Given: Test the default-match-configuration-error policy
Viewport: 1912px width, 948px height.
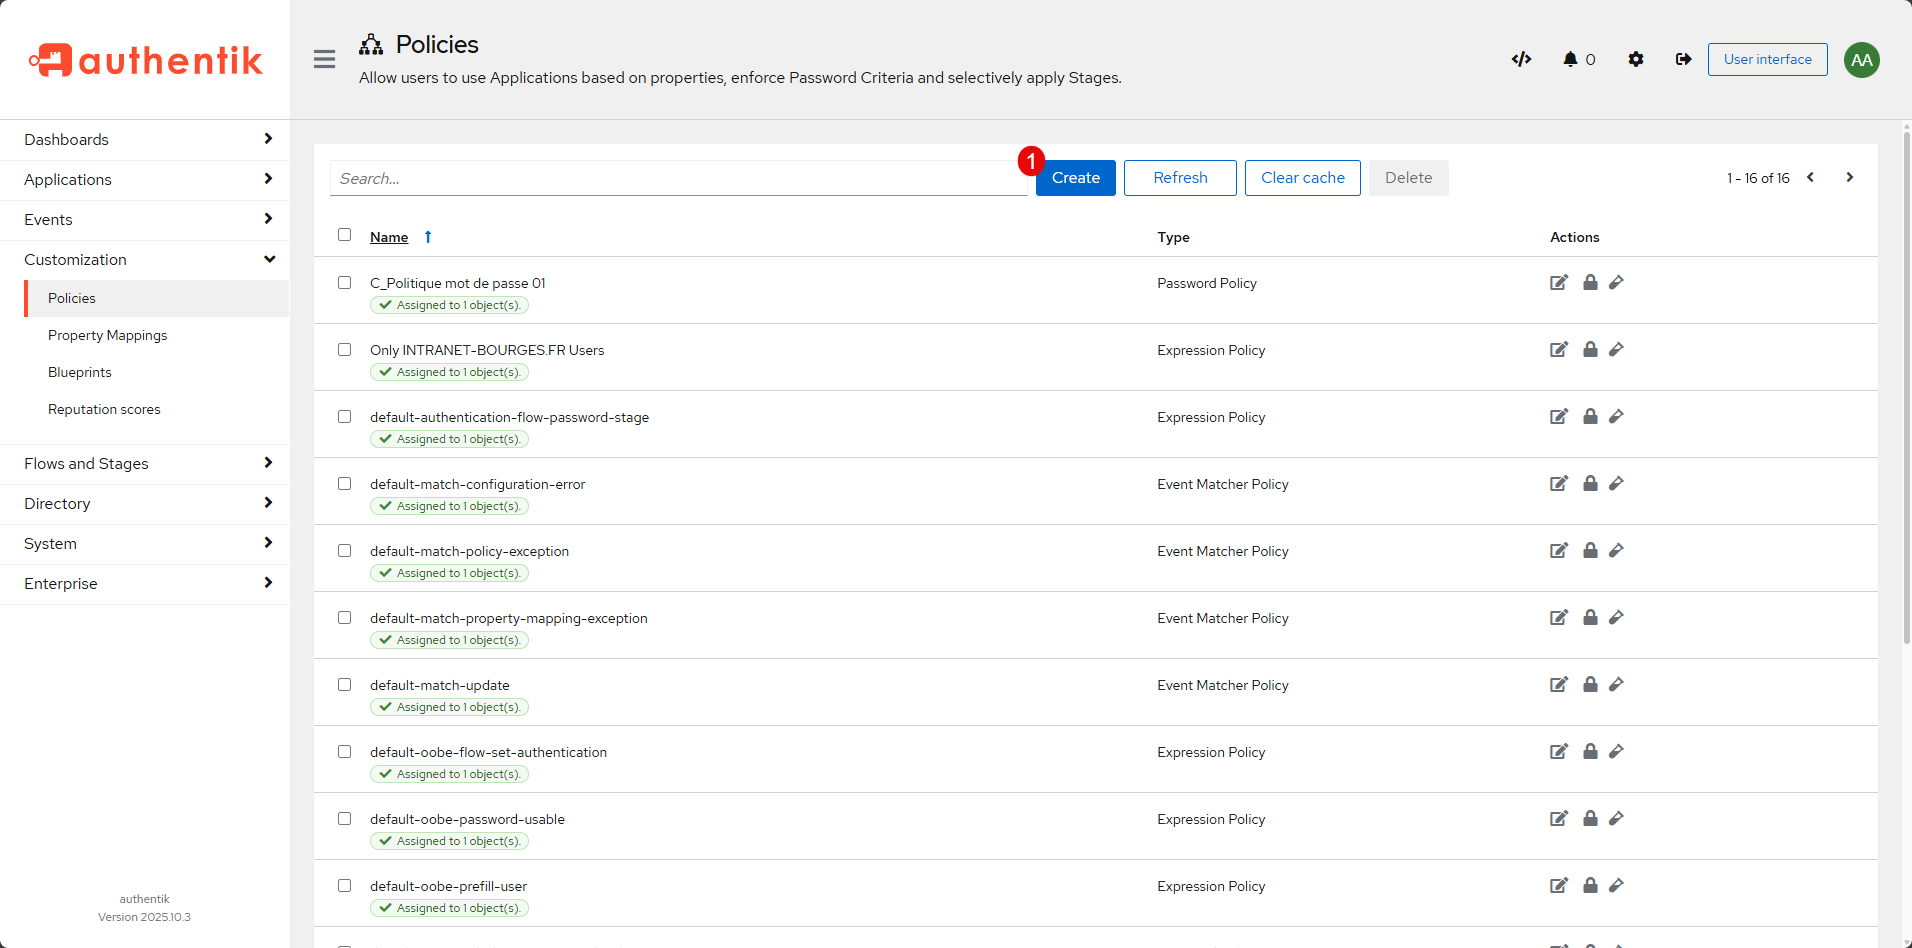Looking at the screenshot, I should click(x=1616, y=484).
